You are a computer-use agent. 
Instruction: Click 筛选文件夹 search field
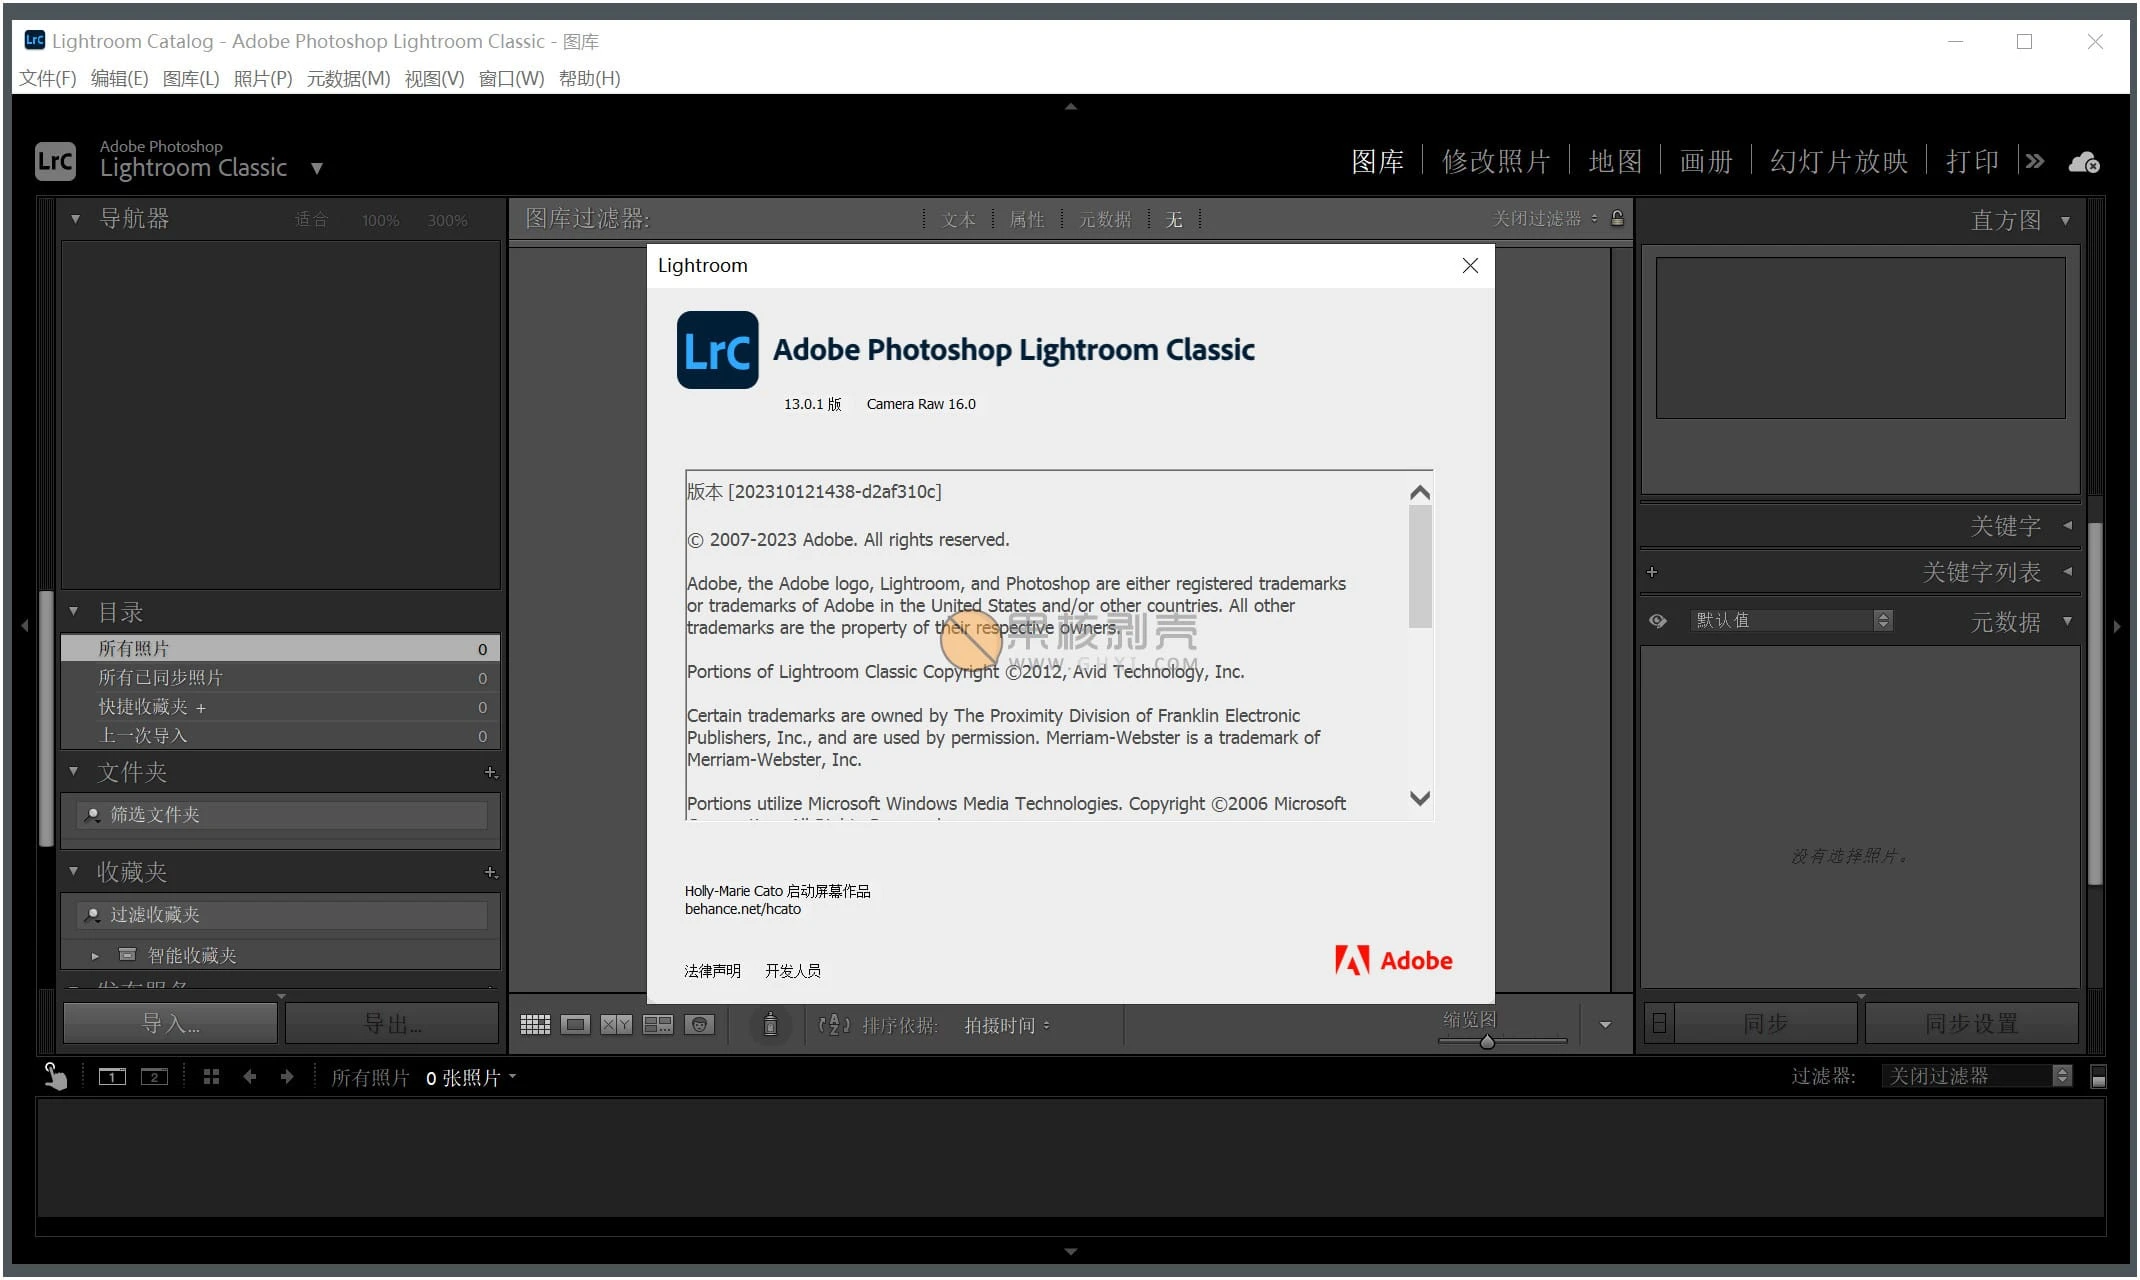tap(282, 815)
